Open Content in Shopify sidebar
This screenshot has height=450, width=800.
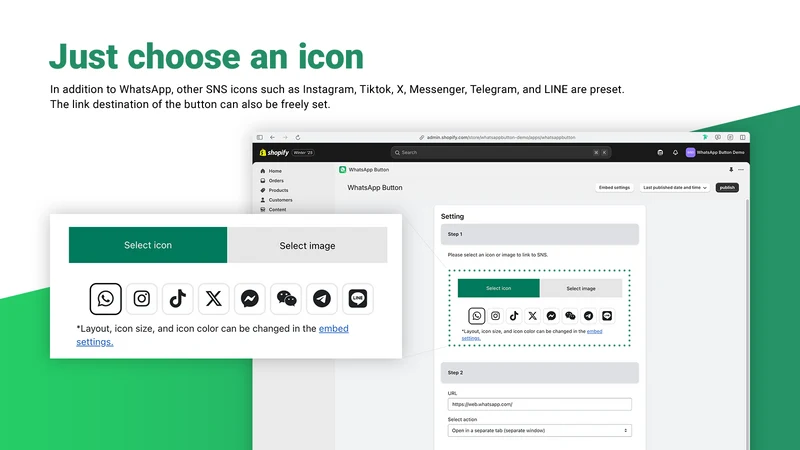[277, 210]
